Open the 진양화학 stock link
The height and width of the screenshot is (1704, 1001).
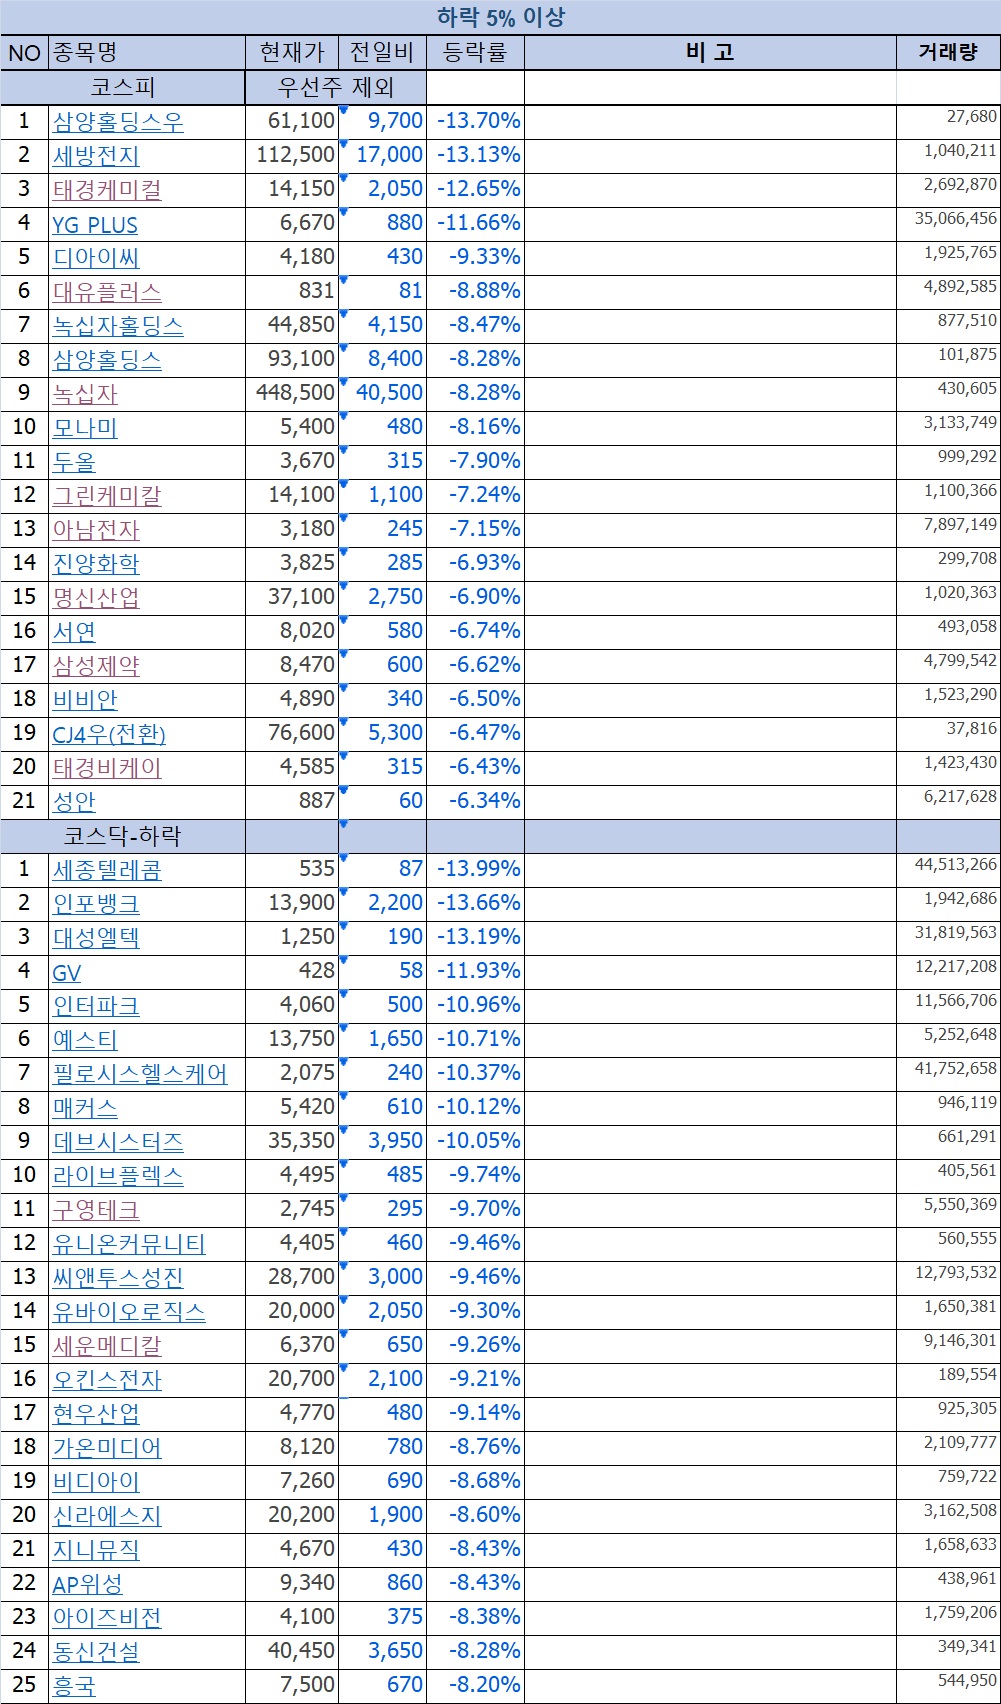96,564
